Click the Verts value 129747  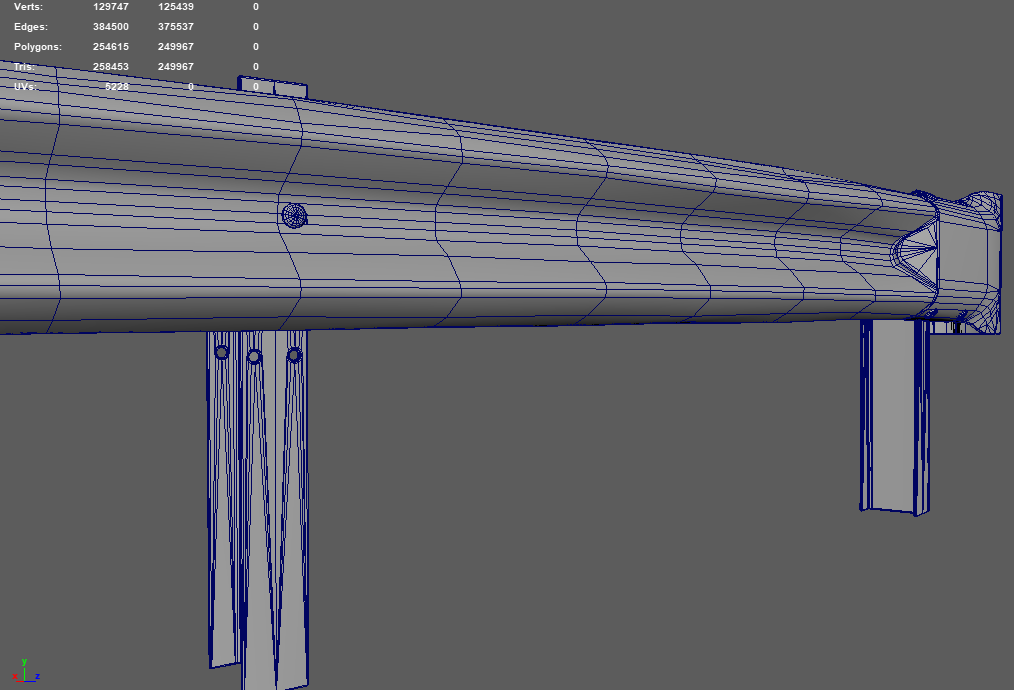pos(111,6)
